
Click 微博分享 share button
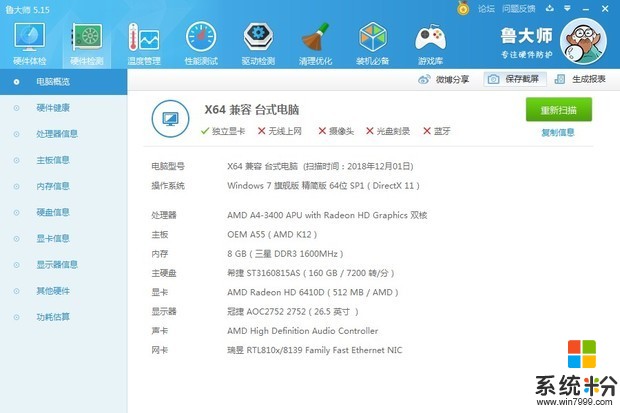[x=443, y=80]
